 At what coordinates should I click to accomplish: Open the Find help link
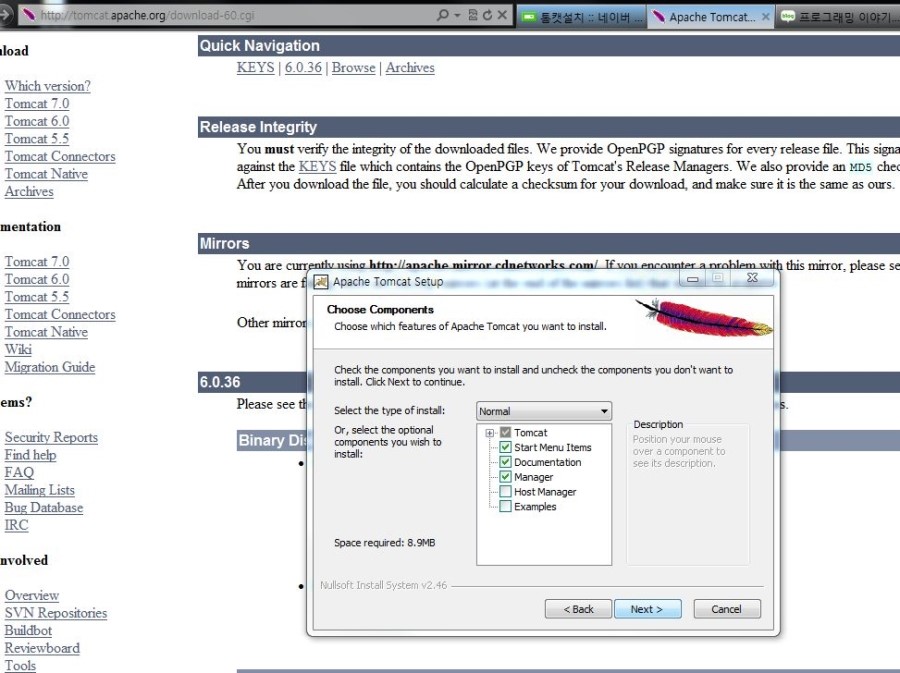point(30,455)
